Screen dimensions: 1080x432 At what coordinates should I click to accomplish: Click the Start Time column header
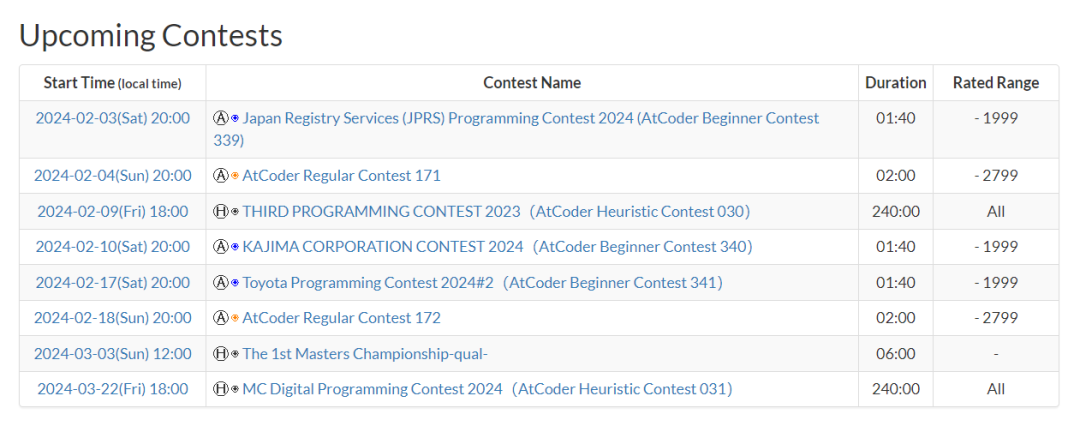[112, 83]
